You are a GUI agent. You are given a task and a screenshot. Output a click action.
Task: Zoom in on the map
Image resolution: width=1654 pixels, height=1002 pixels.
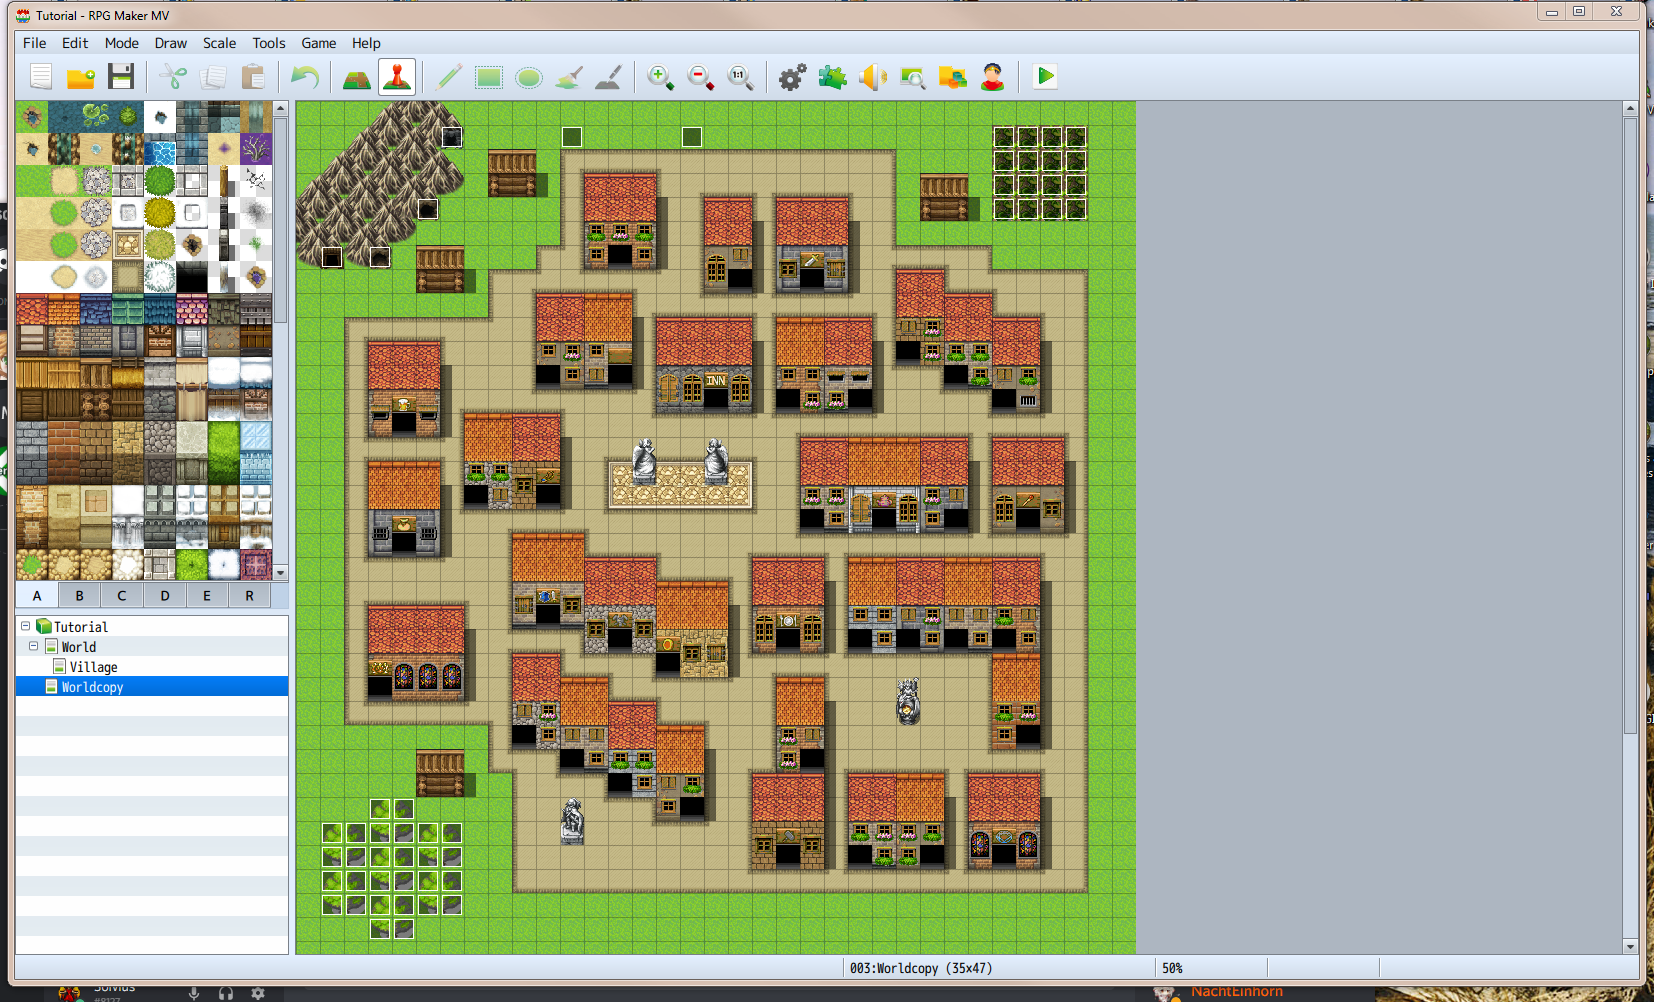[660, 77]
